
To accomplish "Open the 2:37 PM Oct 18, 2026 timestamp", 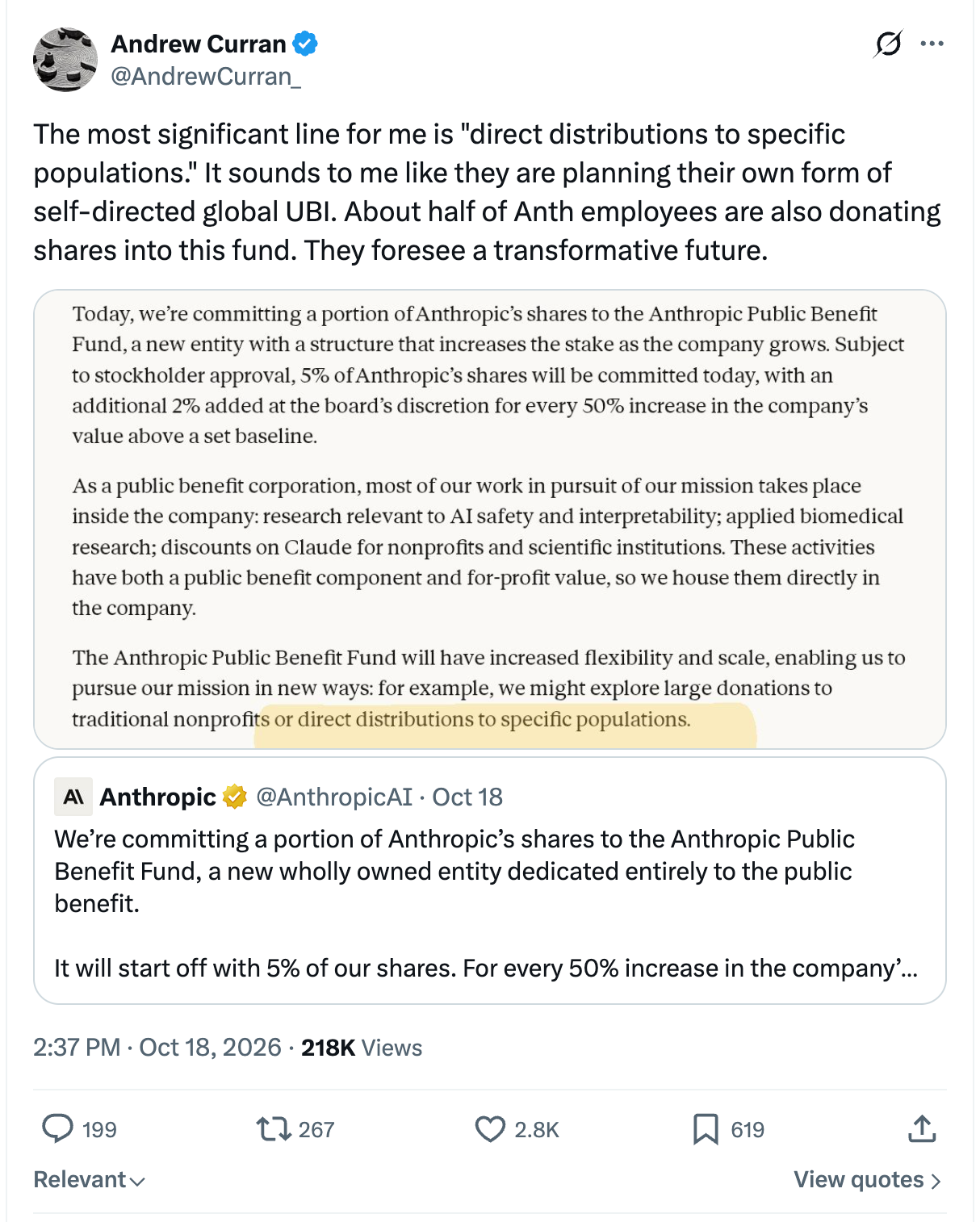I will pyautogui.click(x=160, y=1048).
